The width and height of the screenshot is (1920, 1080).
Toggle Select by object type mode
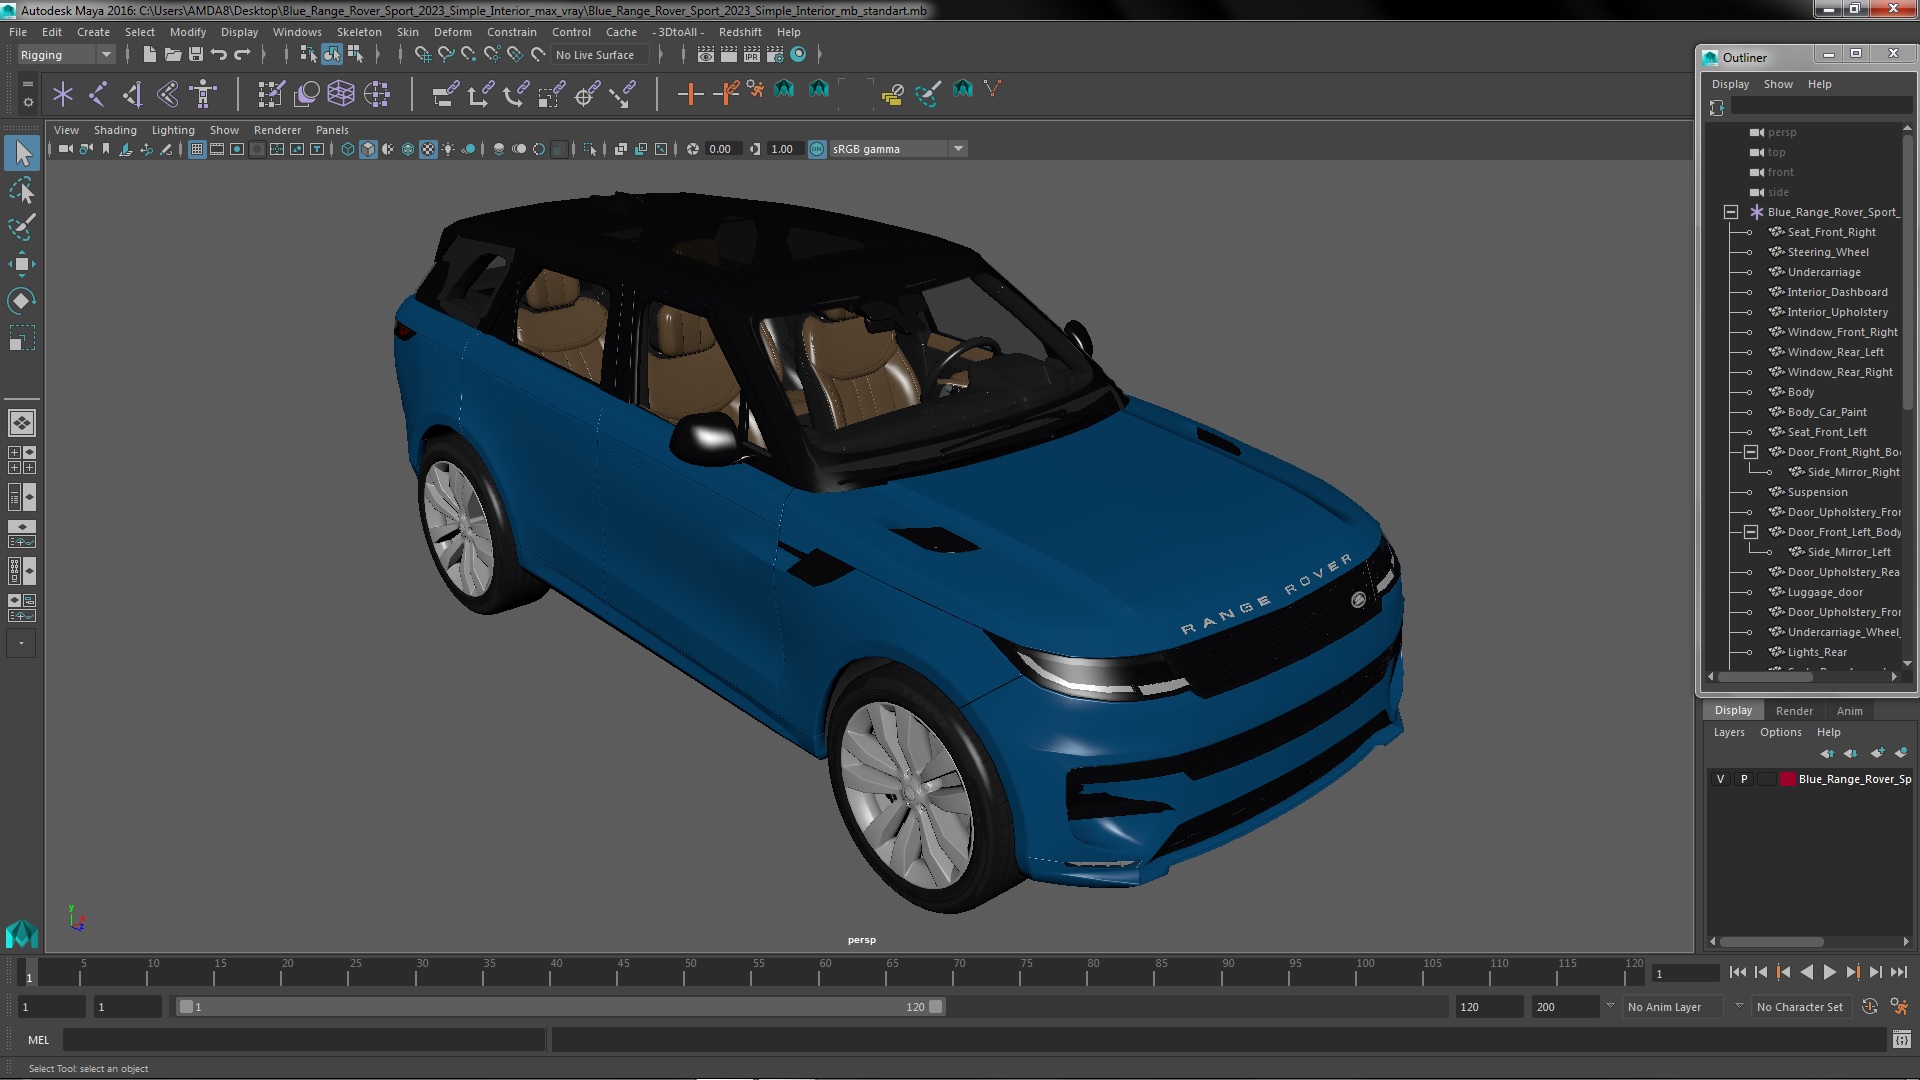click(332, 54)
